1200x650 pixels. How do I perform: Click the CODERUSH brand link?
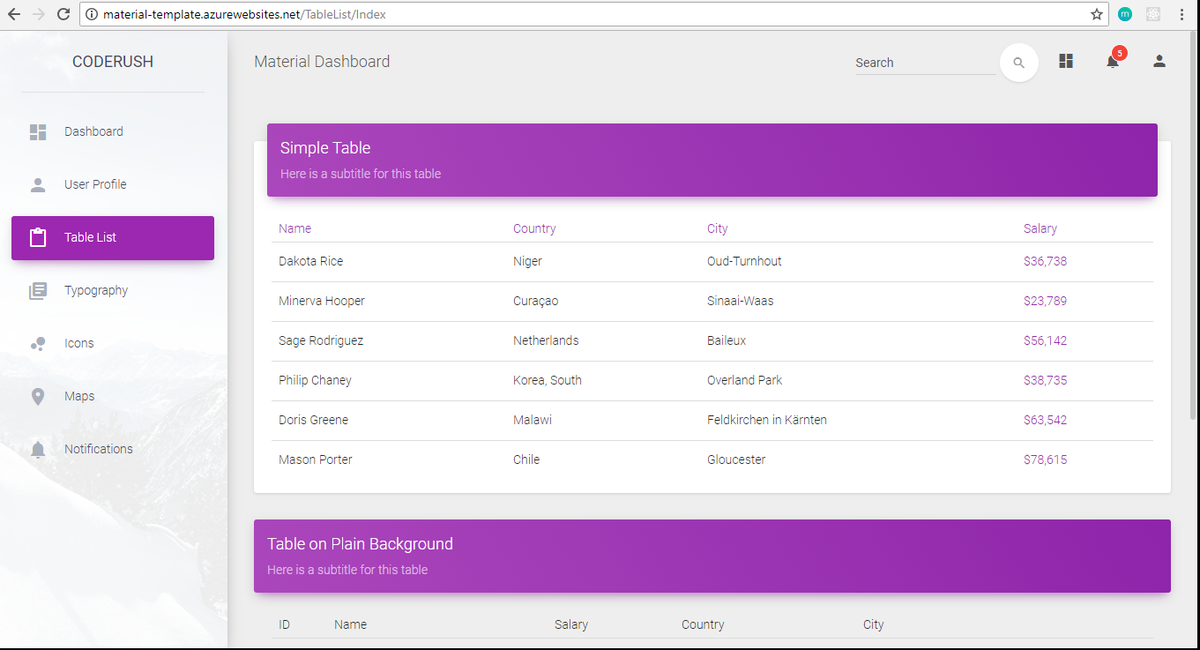pos(112,61)
